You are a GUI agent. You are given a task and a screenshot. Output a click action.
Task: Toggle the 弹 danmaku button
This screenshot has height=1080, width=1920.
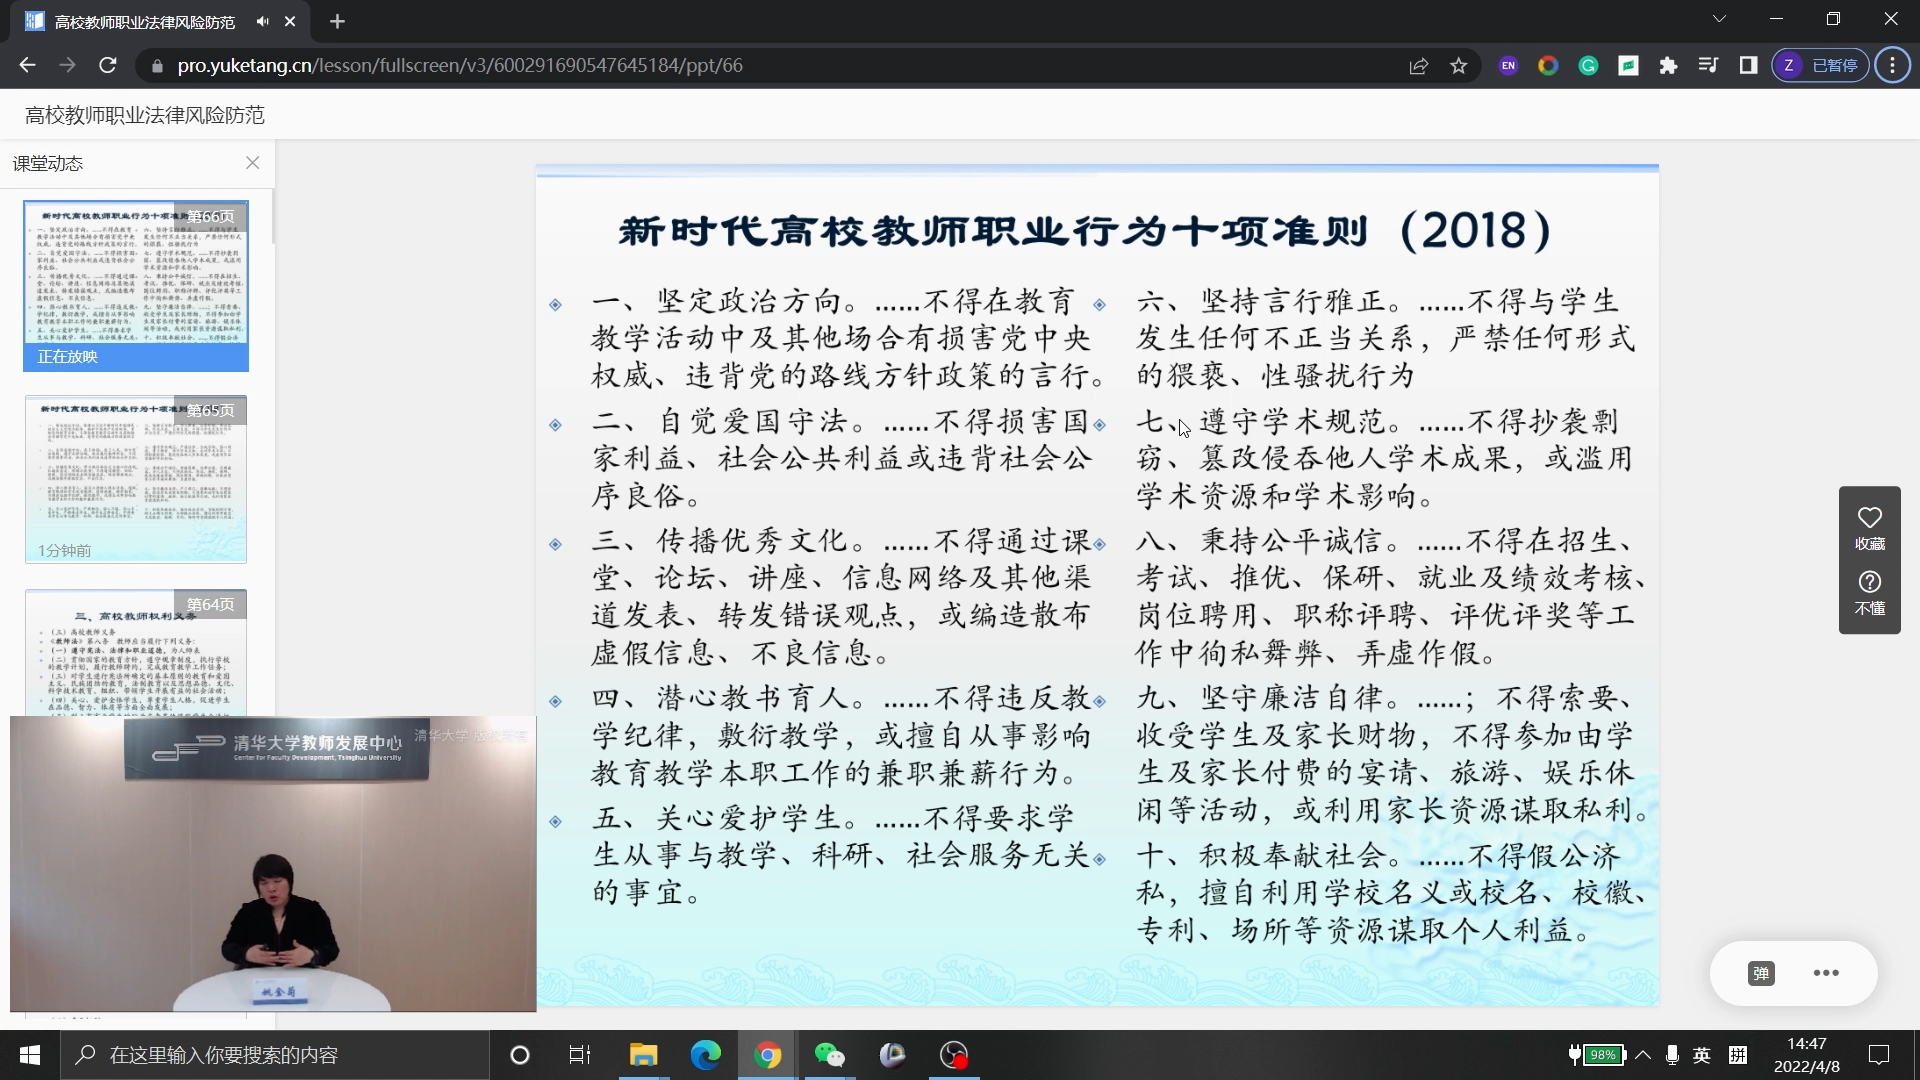pyautogui.click(x=1761, y=973)
